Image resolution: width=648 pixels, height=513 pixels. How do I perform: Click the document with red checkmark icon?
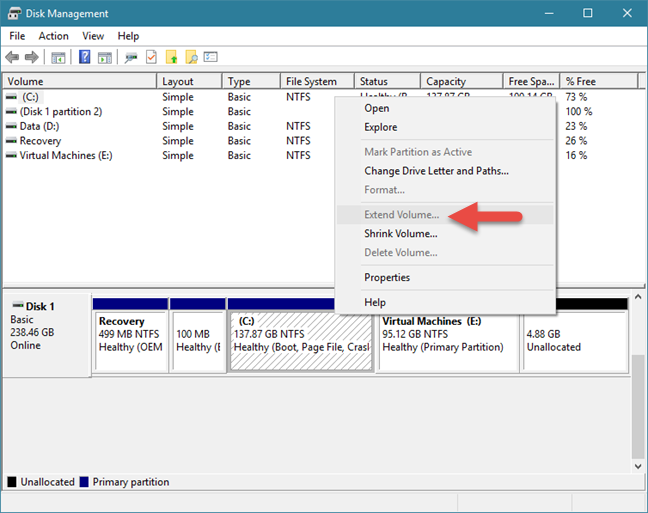pos(151,57)
